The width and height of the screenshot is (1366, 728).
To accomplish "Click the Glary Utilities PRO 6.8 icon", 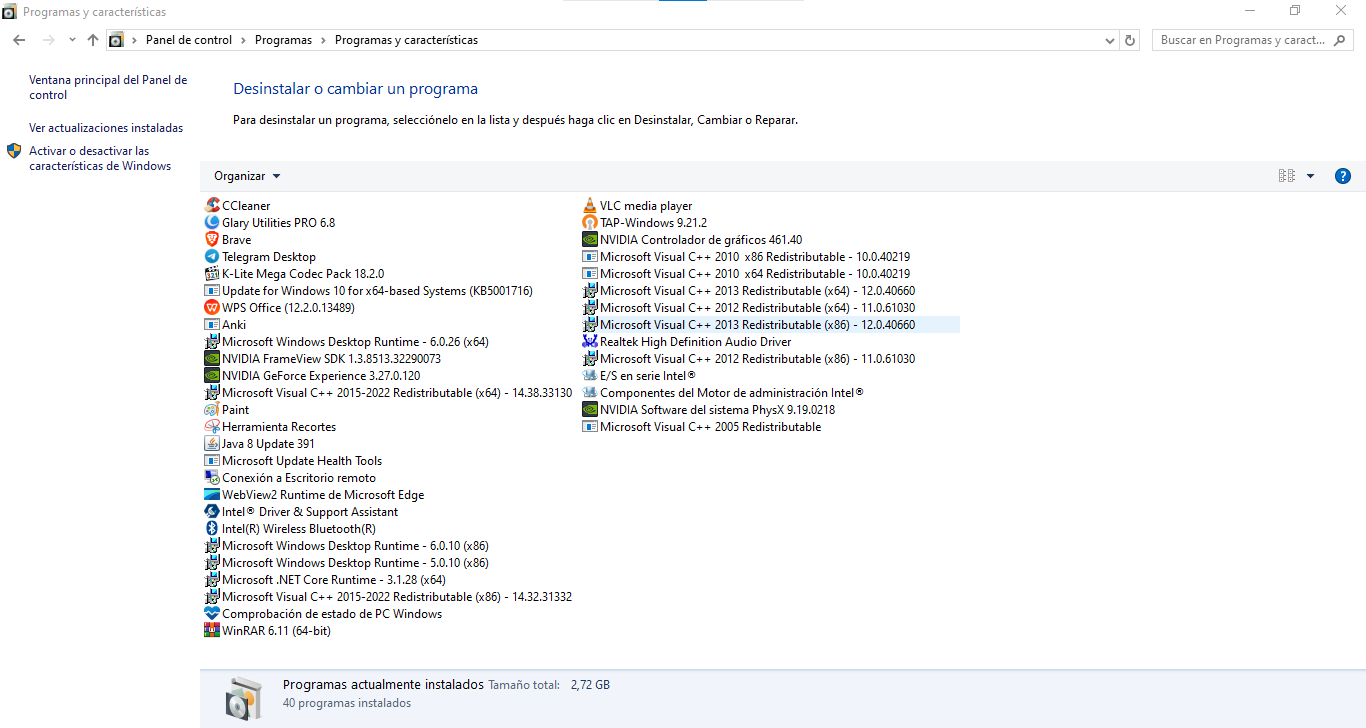I will click(212, 223).
